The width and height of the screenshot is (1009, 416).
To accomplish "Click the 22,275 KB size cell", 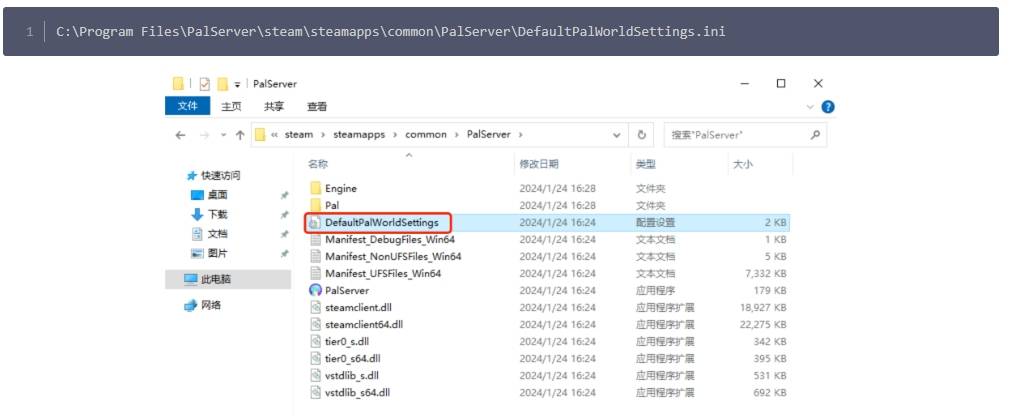I will [x=763, y=324].
